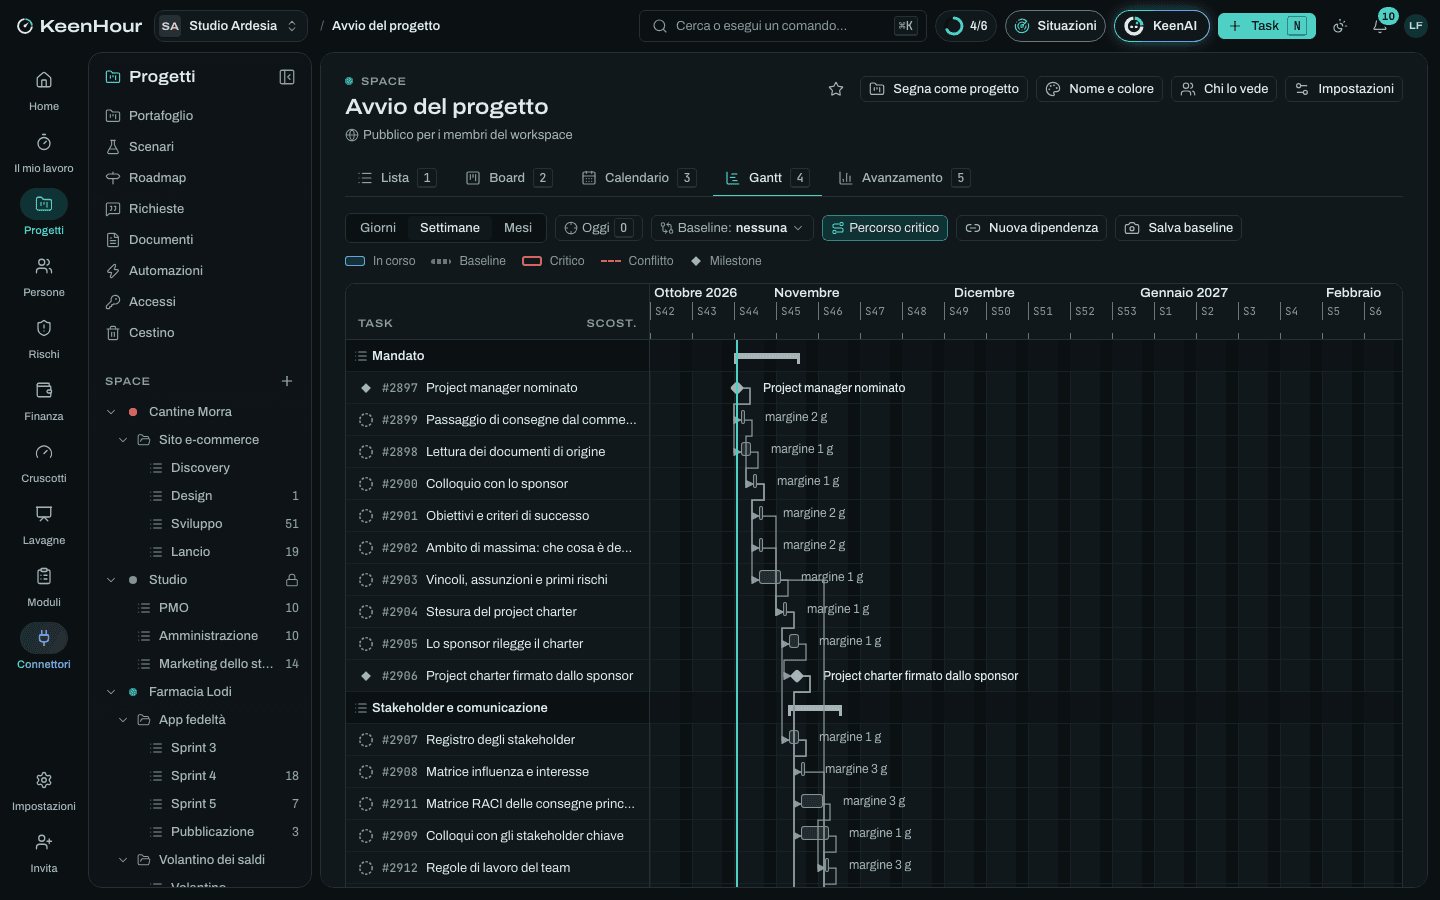Open Il mio lavoro section

(44, 152)
